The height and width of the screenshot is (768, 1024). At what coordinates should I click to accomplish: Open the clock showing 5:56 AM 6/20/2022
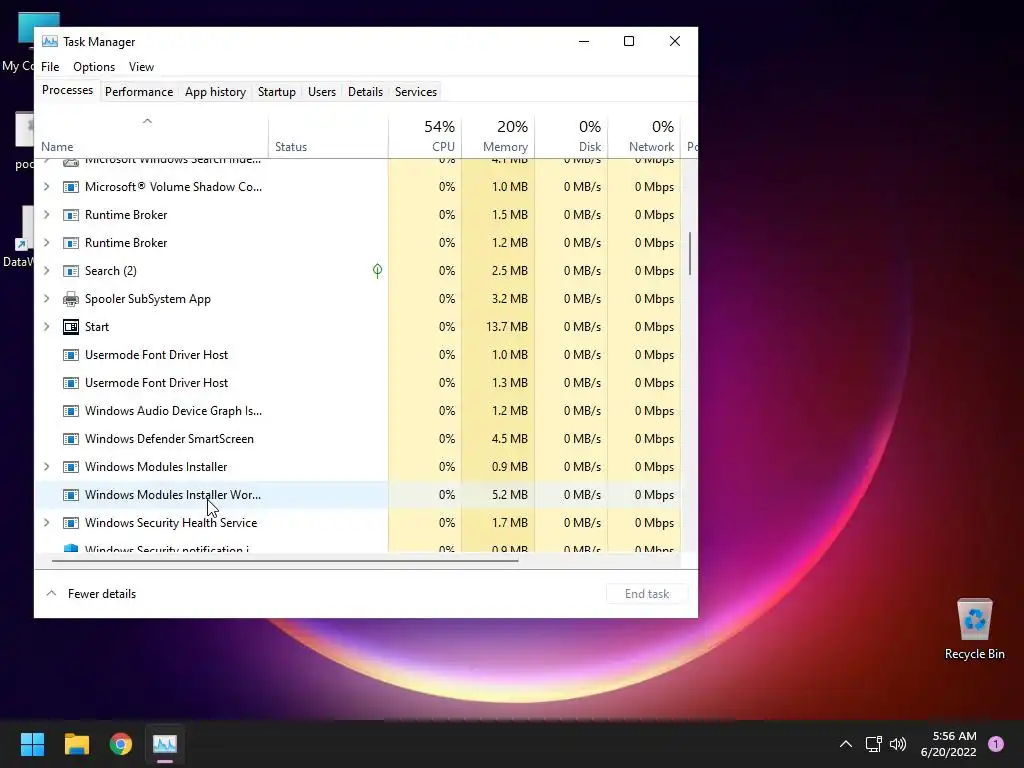click(x=949, y=744)
